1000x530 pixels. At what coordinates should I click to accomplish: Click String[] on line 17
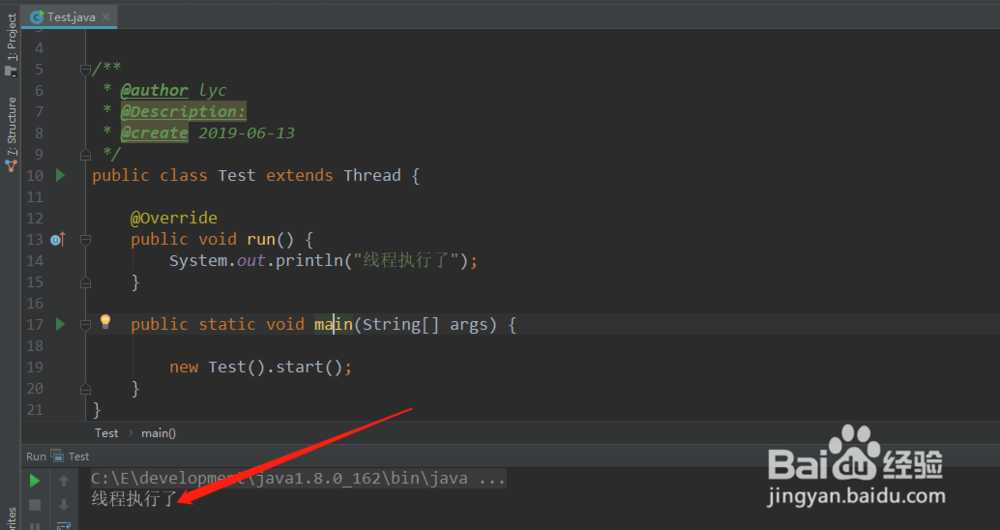click(x=401, y=325)
